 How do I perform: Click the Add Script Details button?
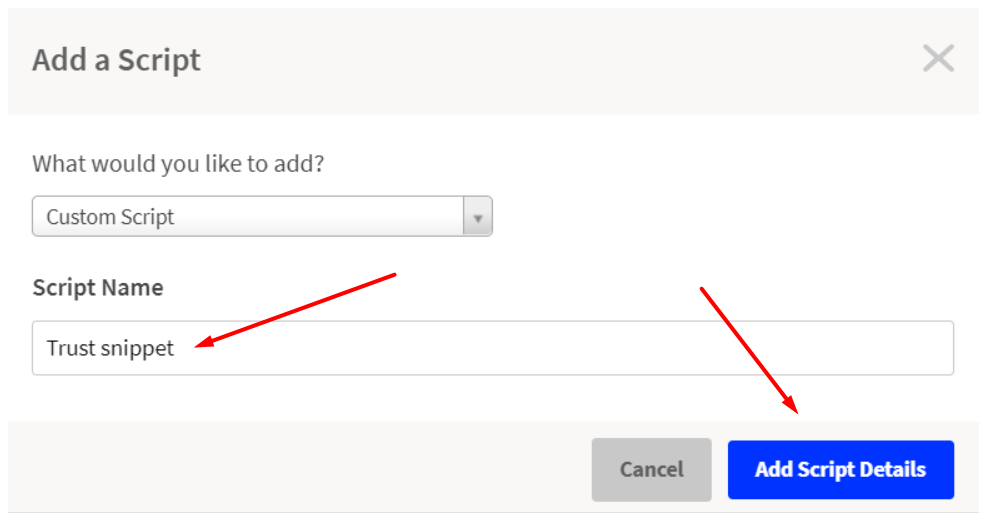point(841,469)
